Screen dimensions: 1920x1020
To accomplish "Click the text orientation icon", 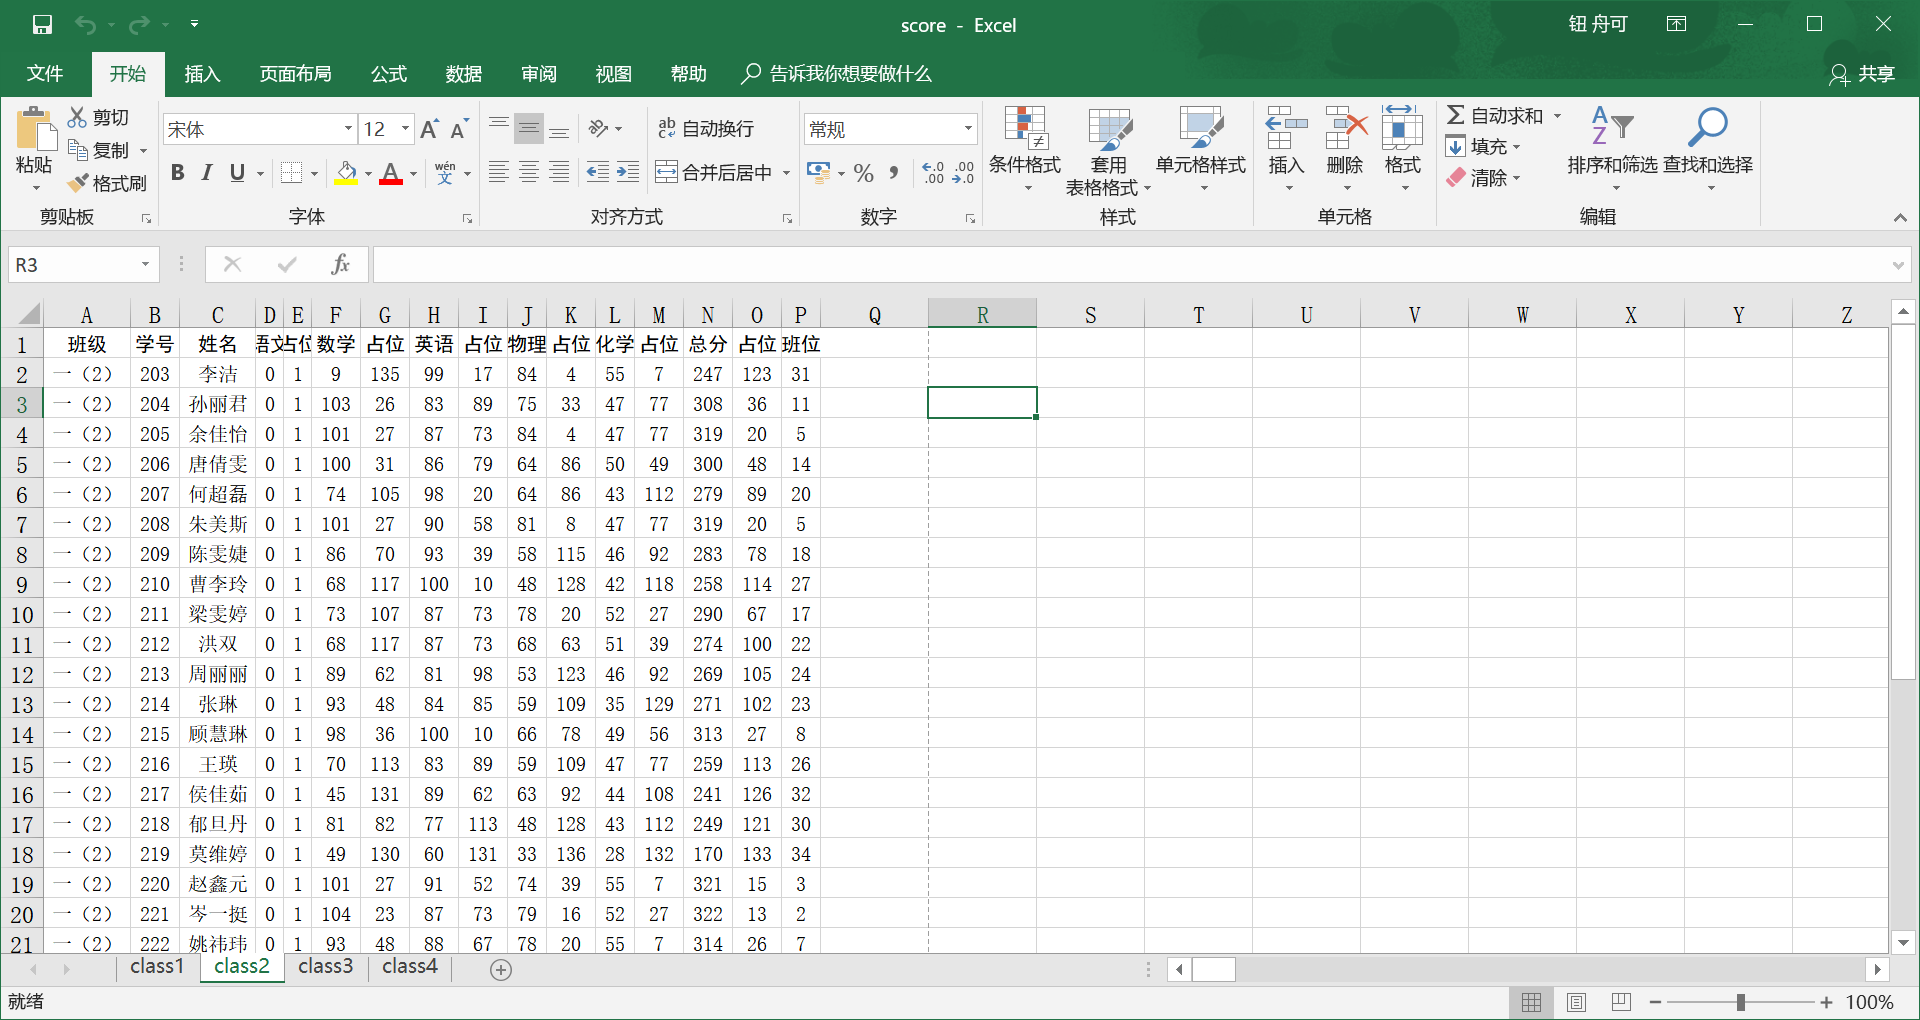I will (599, 128).
